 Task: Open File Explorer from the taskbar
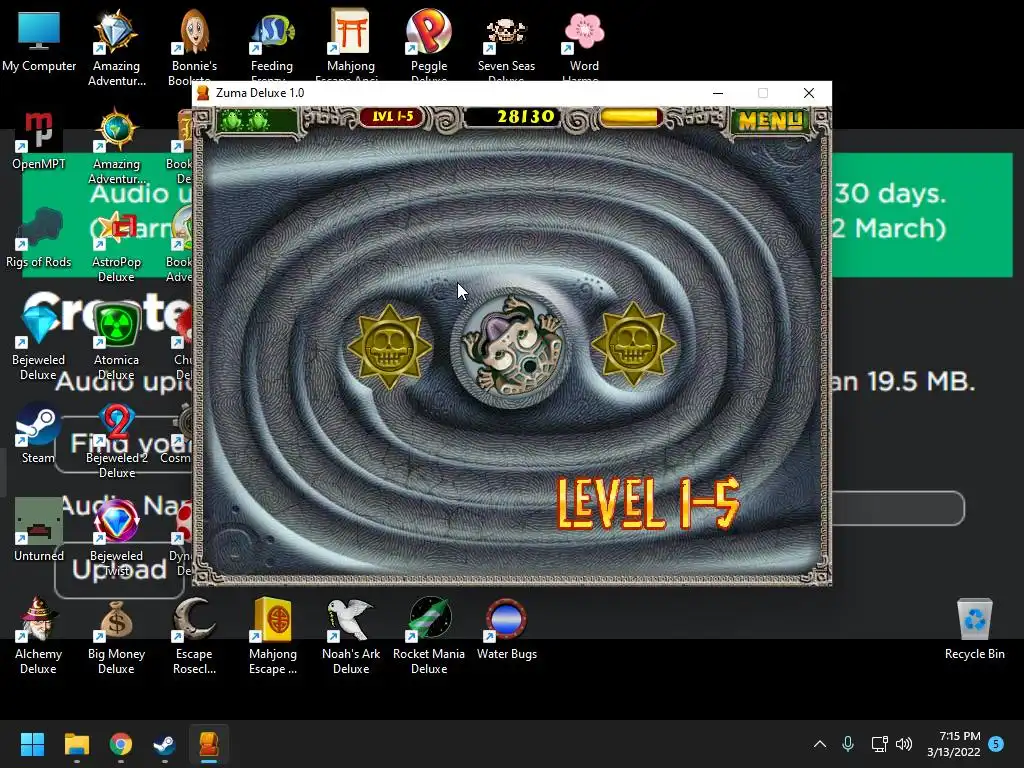point(76,744)
